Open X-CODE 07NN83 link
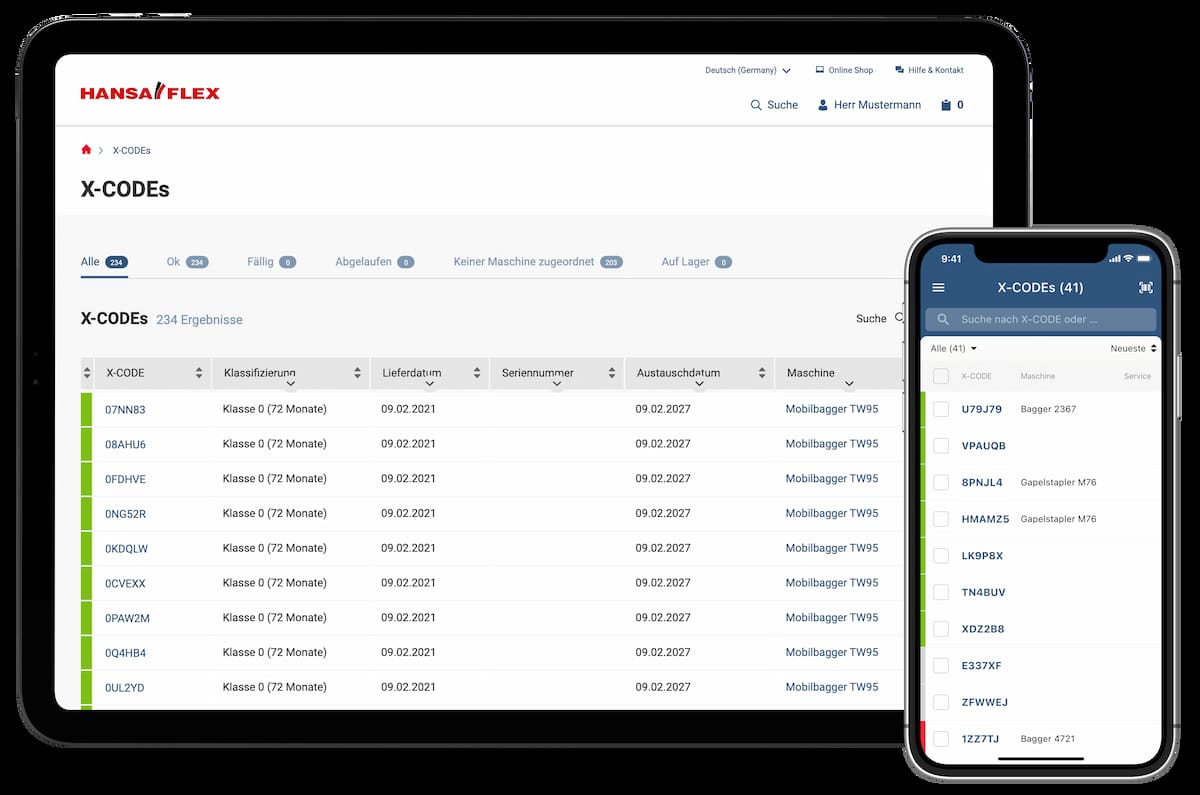1200x795 pixels. [x=125, y=410]
